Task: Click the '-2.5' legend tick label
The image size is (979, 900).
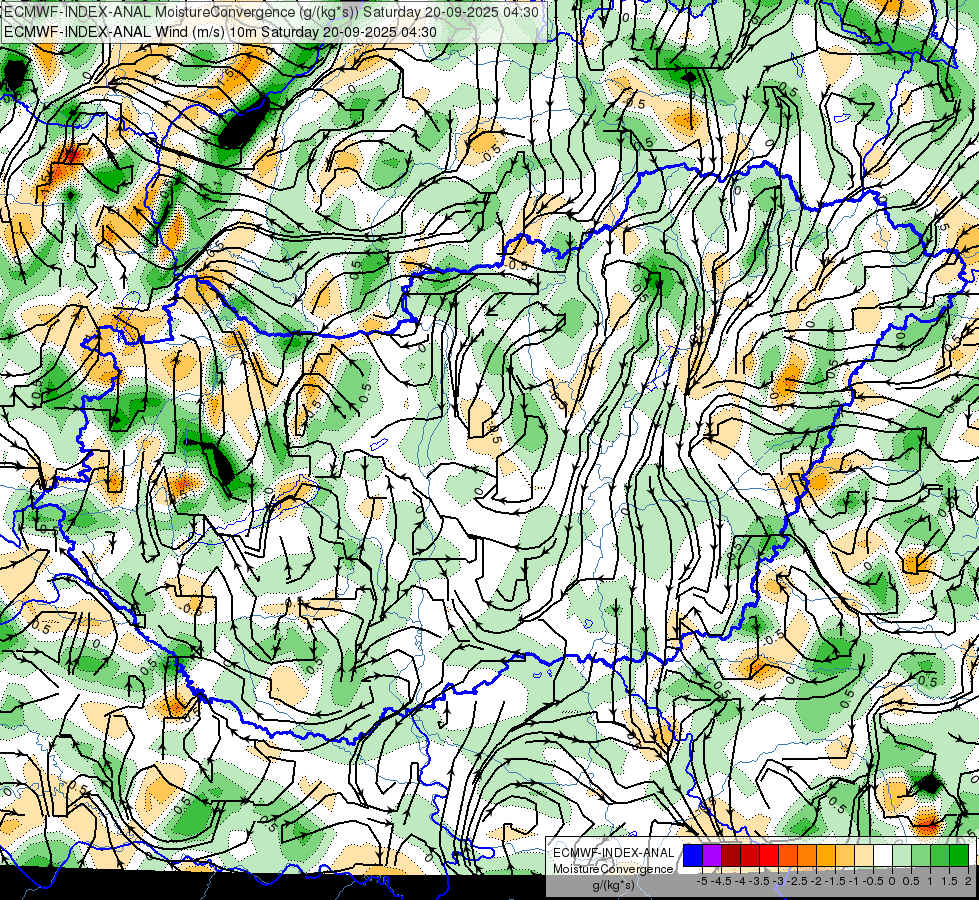Action: click(797, 881)
